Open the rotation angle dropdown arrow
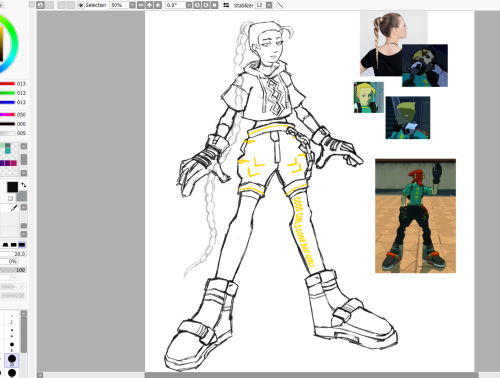The width and height of the screenshot is (500, 378). [x=189, y=5]
